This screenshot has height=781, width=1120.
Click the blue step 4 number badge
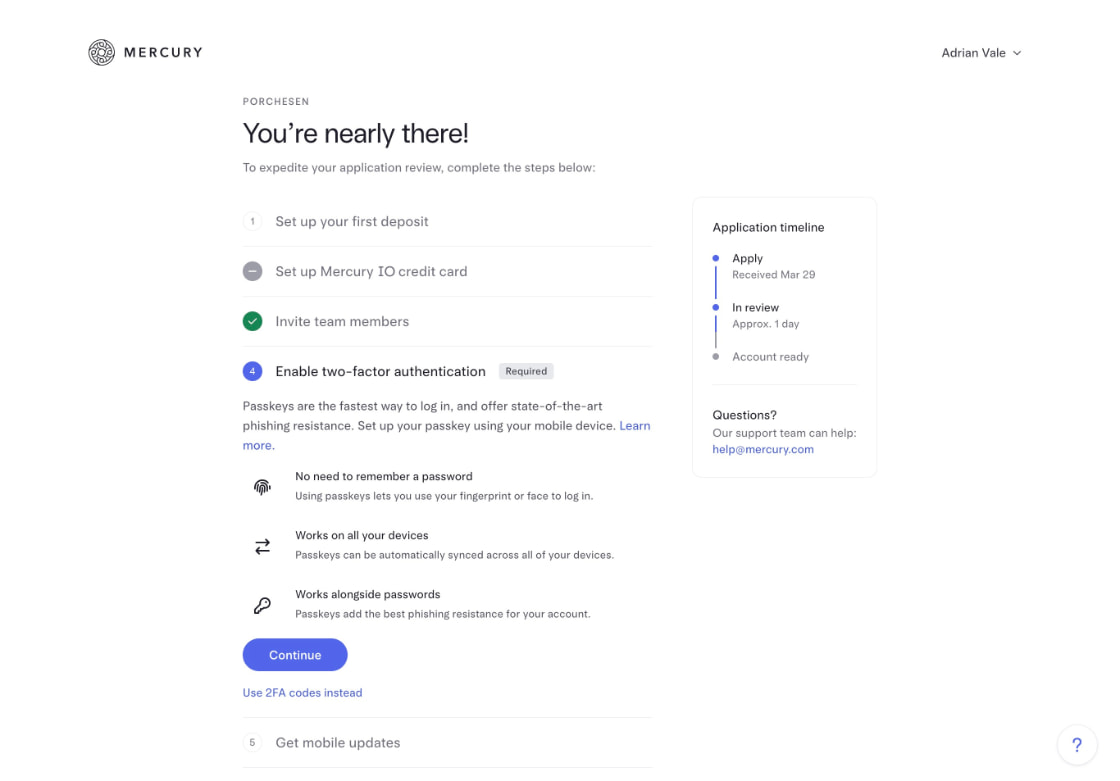[252, 372]
